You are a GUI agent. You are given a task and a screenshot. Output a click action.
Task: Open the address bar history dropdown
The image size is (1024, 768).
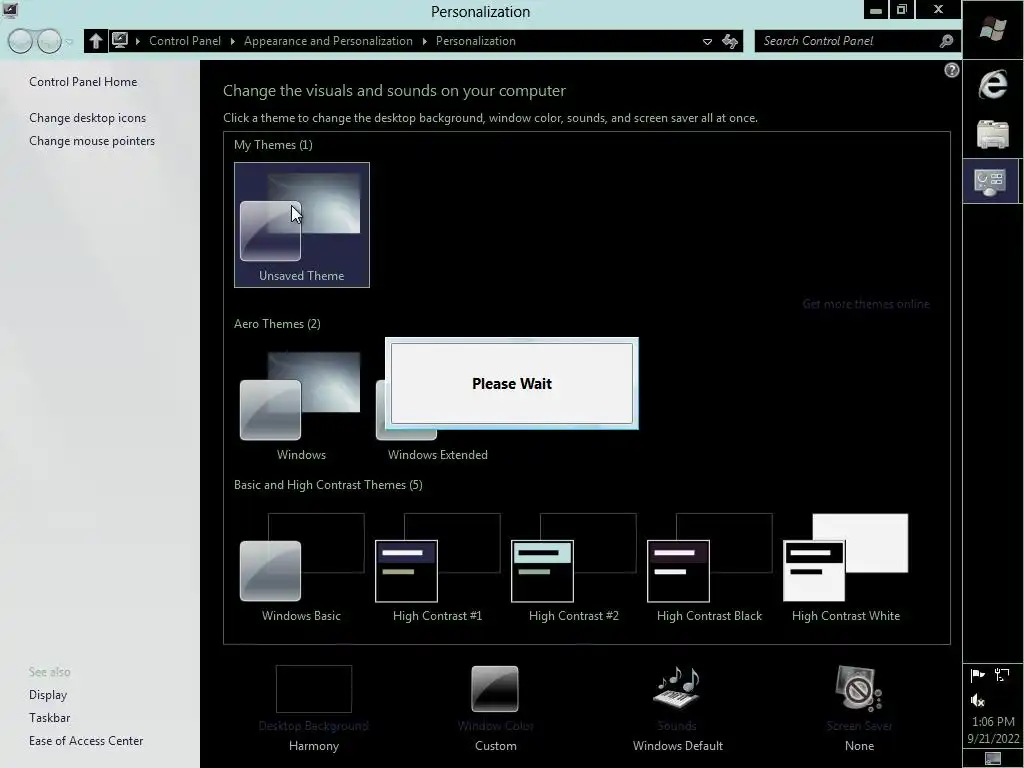(x=707, y=41)
